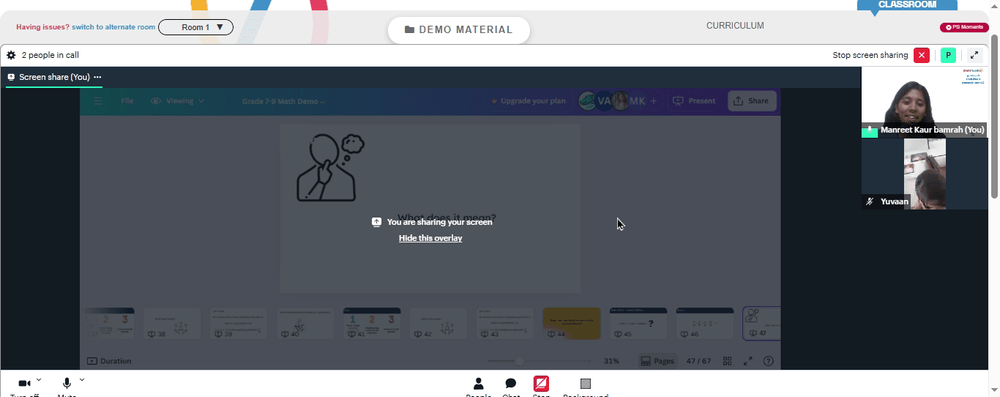Open the CURRICULUM tab
This screenshot has width=1000, height=397.
(735, 26)
